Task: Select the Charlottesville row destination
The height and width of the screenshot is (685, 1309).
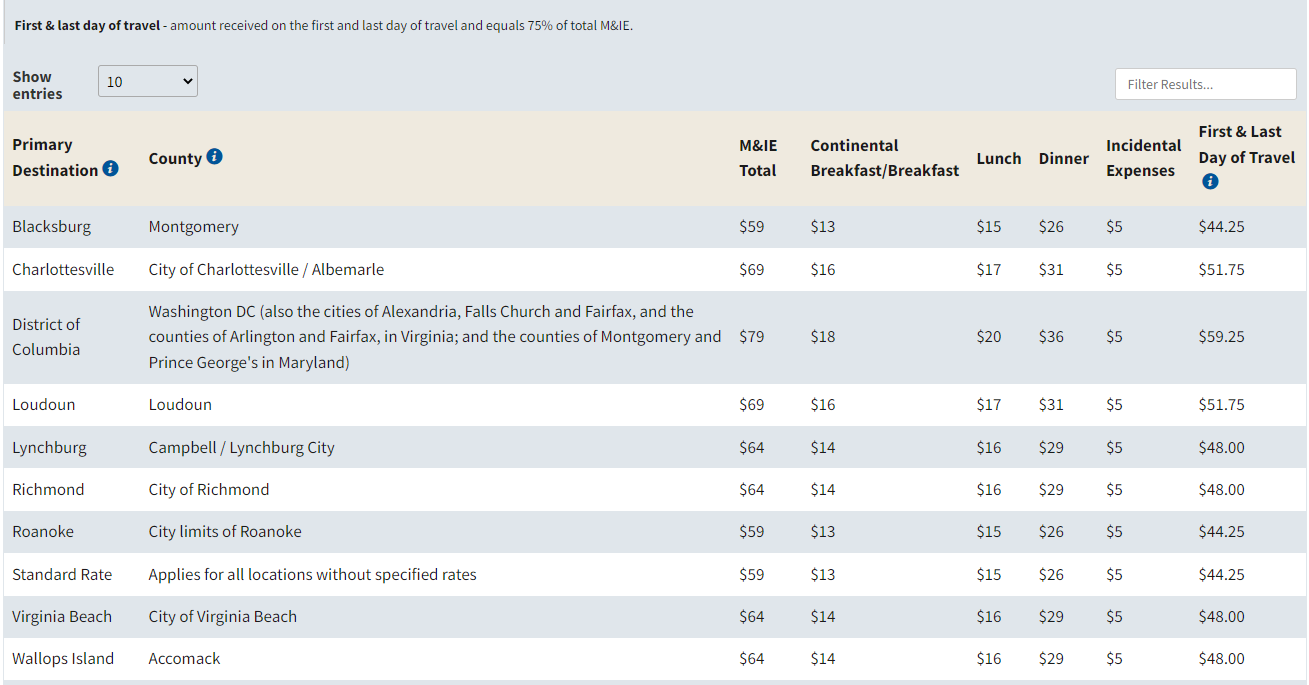Action: click(x=63, y=270)
